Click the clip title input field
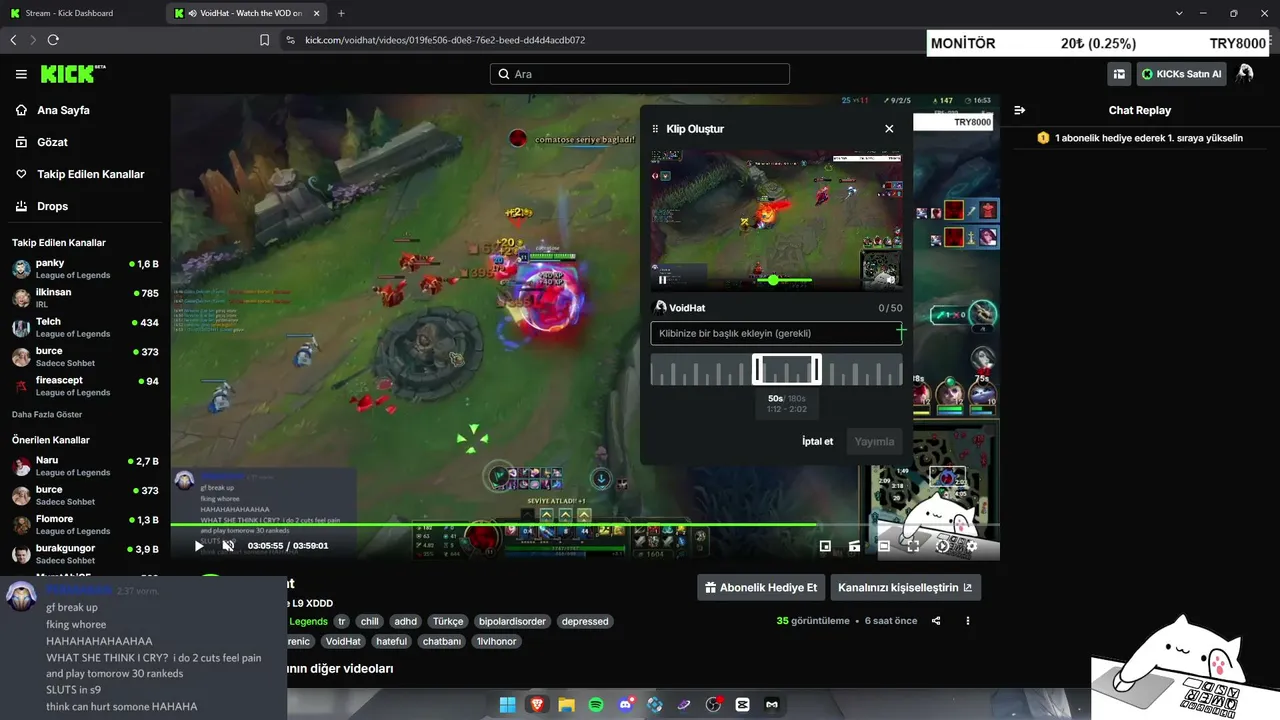Screen dimensions: 1280x720 click(x=776, y=333)
